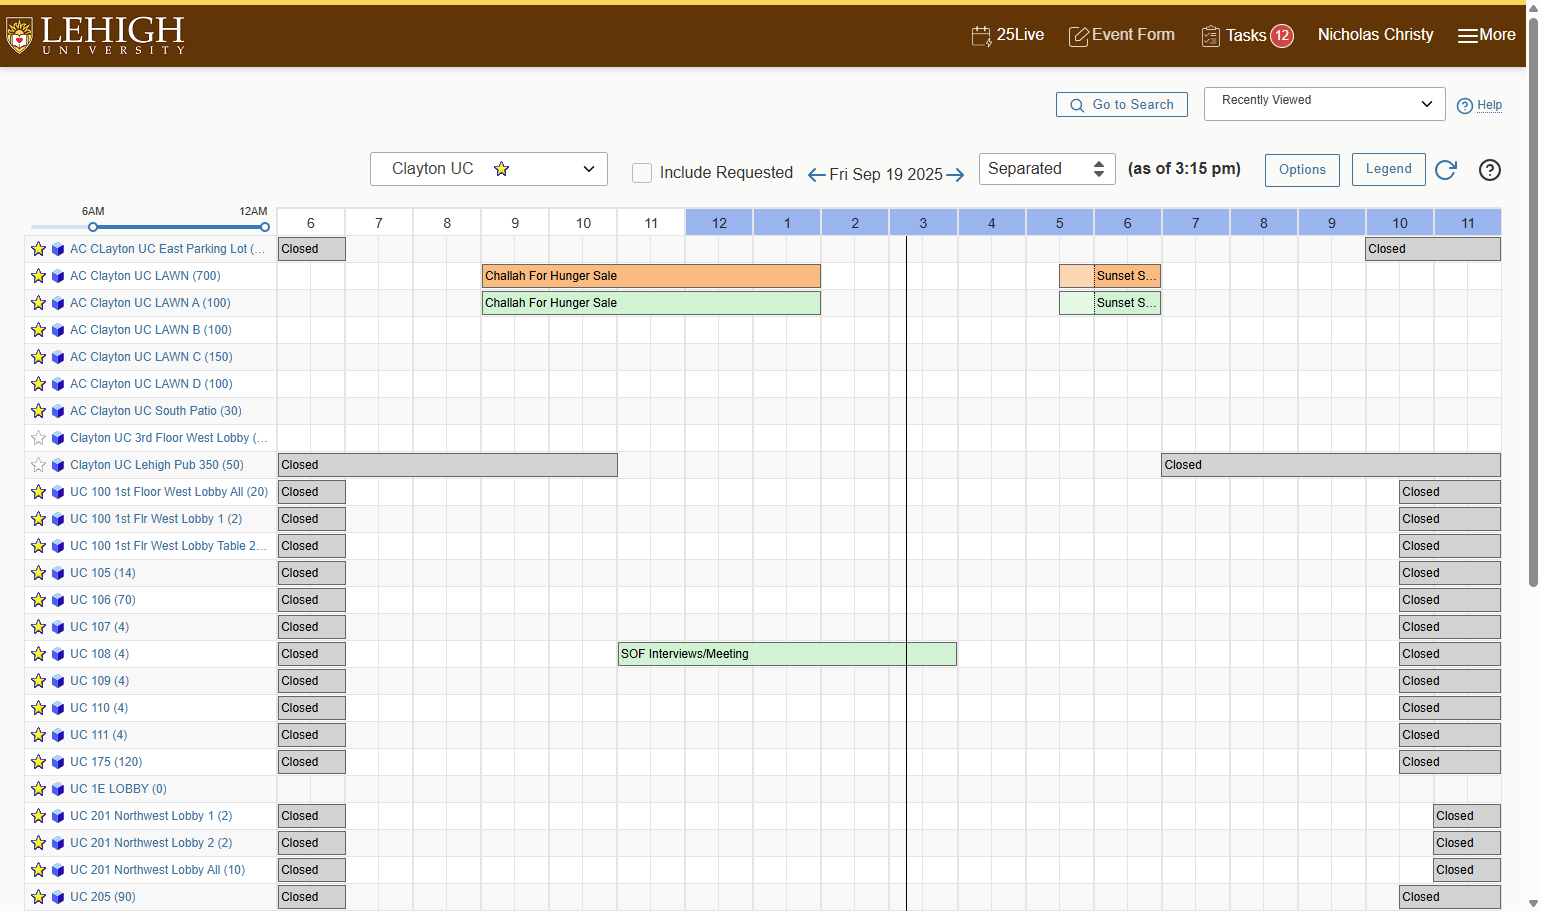Open Tasks with 12 notifications

click(x=1247, y=35)
